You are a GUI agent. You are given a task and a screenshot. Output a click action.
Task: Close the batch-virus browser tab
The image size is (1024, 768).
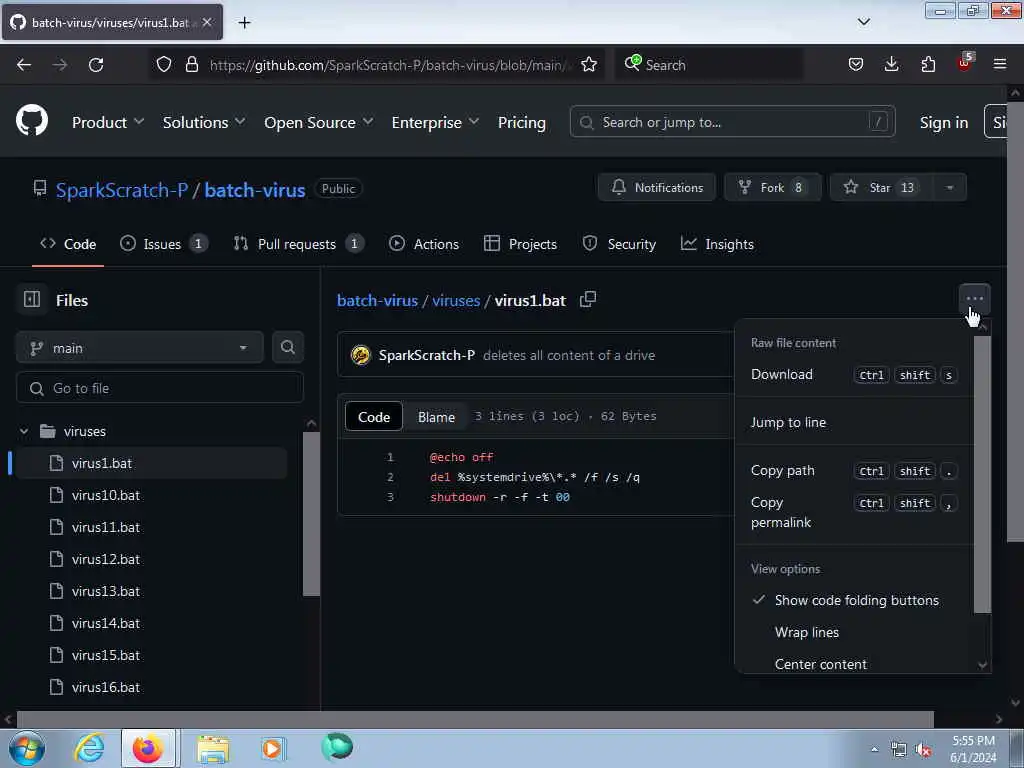207,22
